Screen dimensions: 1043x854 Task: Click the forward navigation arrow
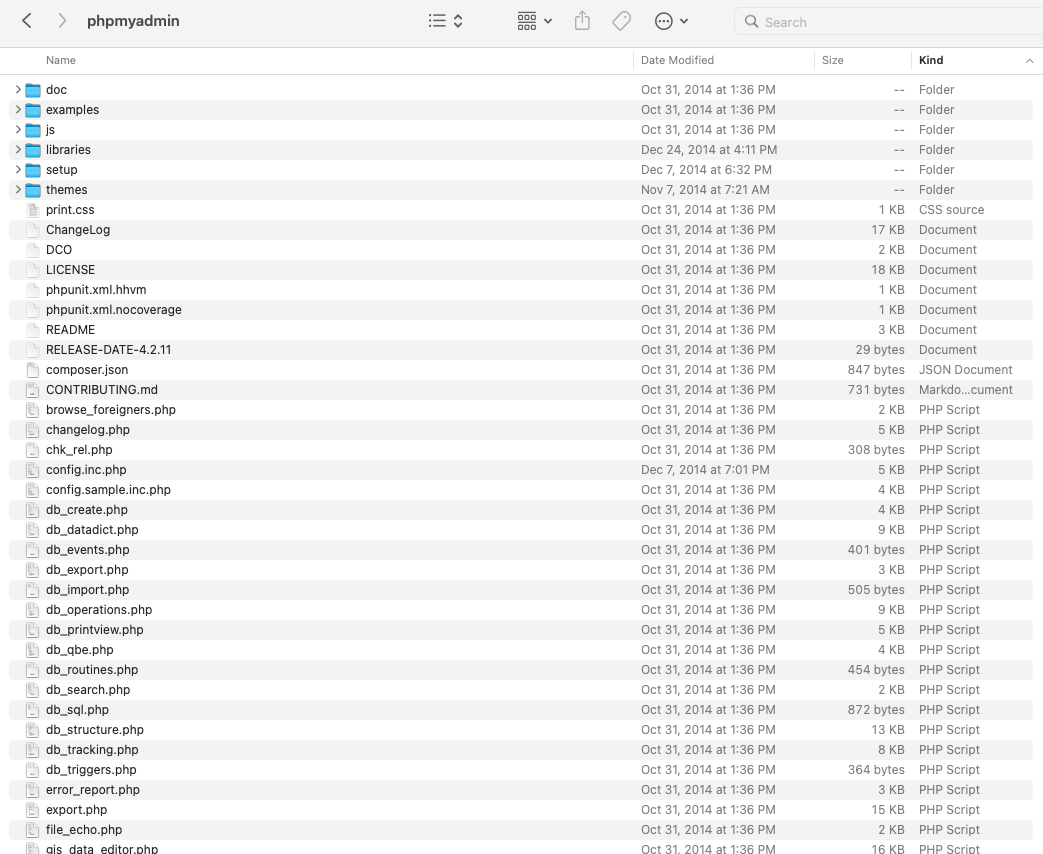click(x=60, y=20)
